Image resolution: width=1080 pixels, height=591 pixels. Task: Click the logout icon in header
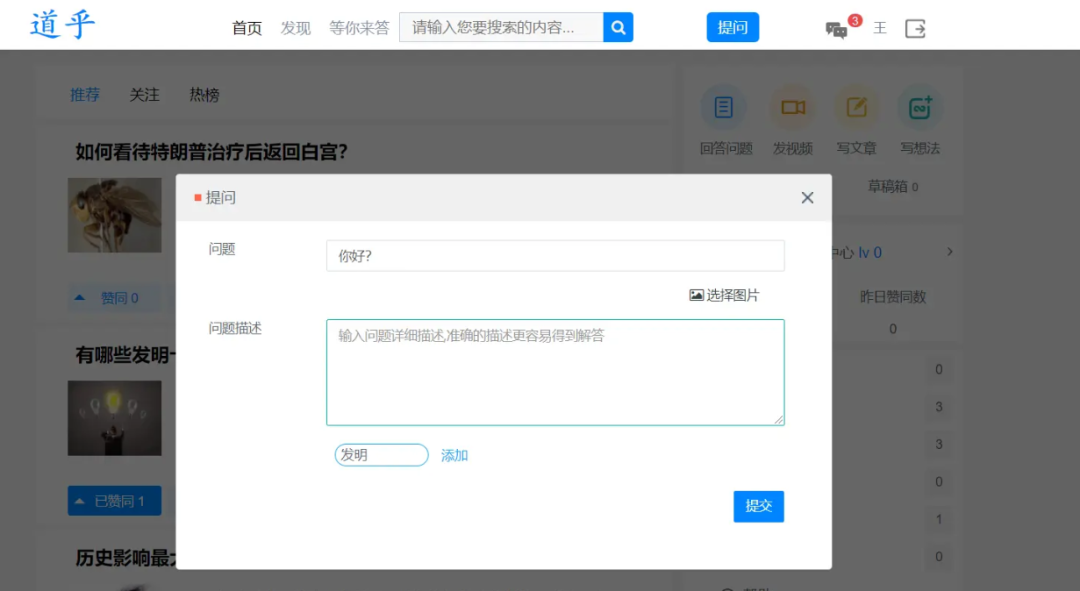915,28
